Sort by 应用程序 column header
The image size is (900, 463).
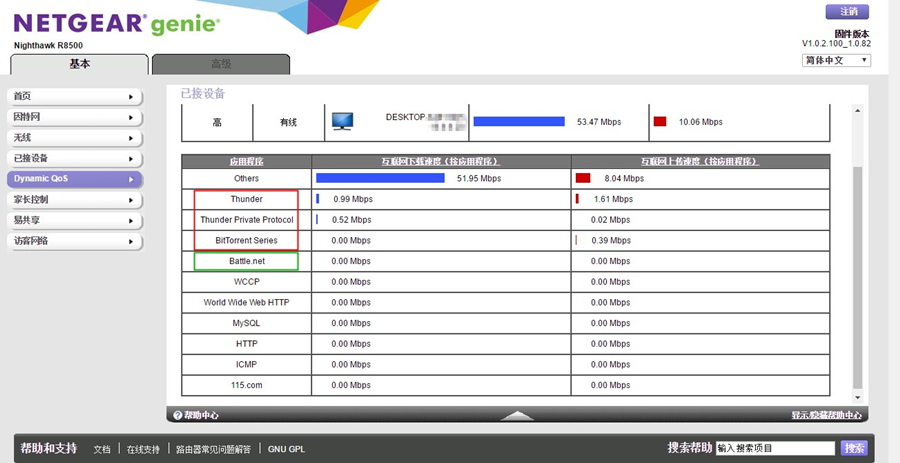pyautogui.click(x=246, y=161)
